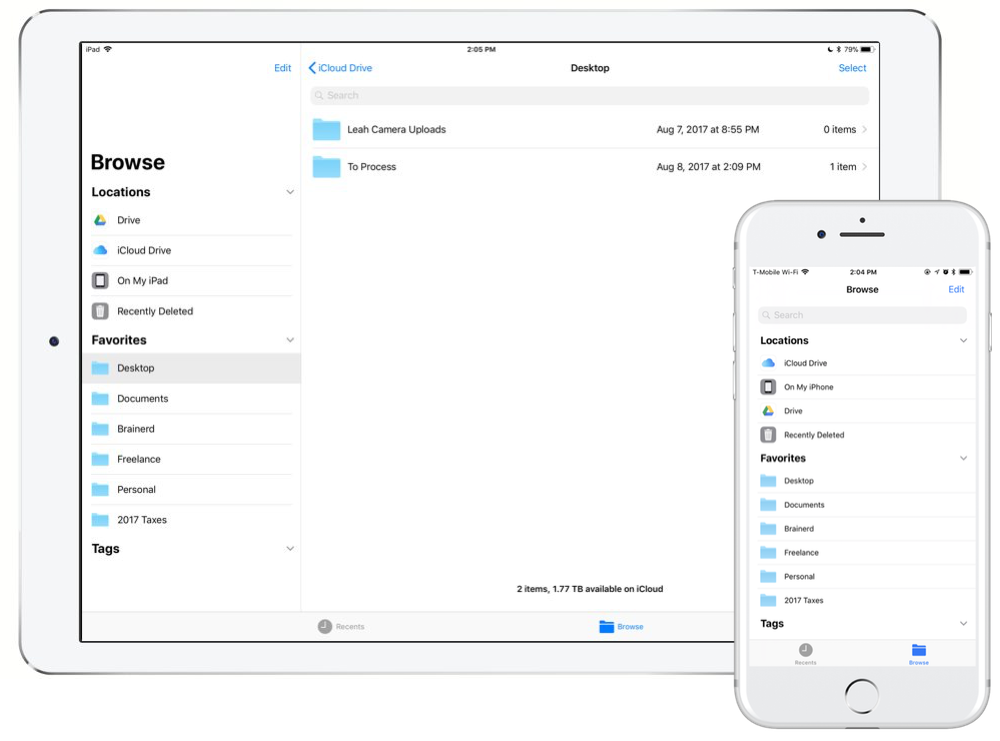Click 'Browse' heading in iPad sidebar
1000x741 pixels.
coord(128,162)
